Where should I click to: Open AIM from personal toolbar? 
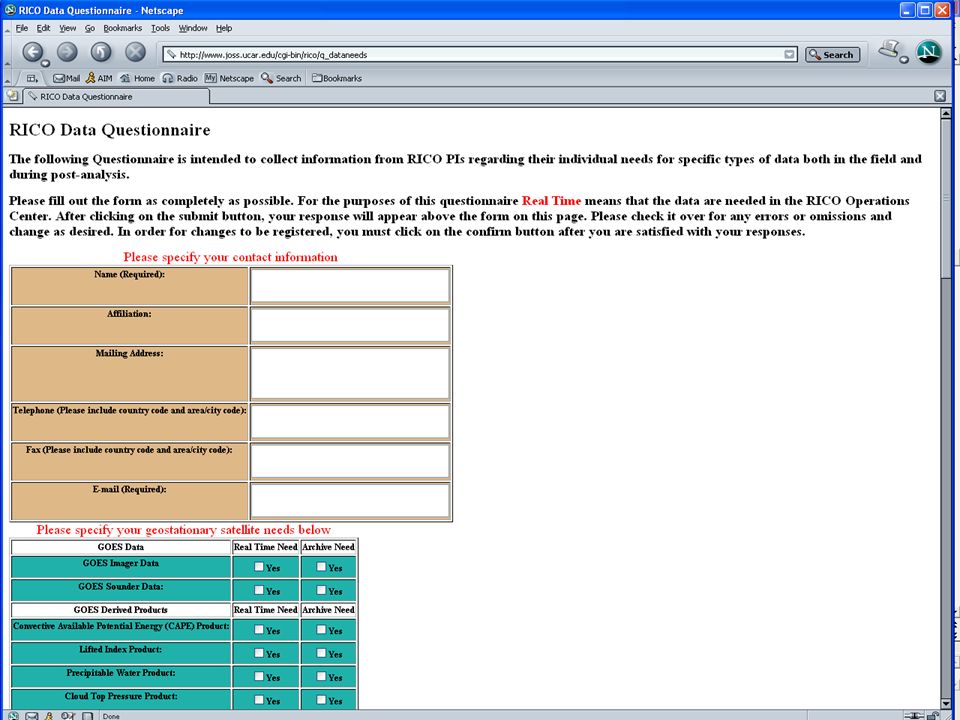tap(99, 78)
